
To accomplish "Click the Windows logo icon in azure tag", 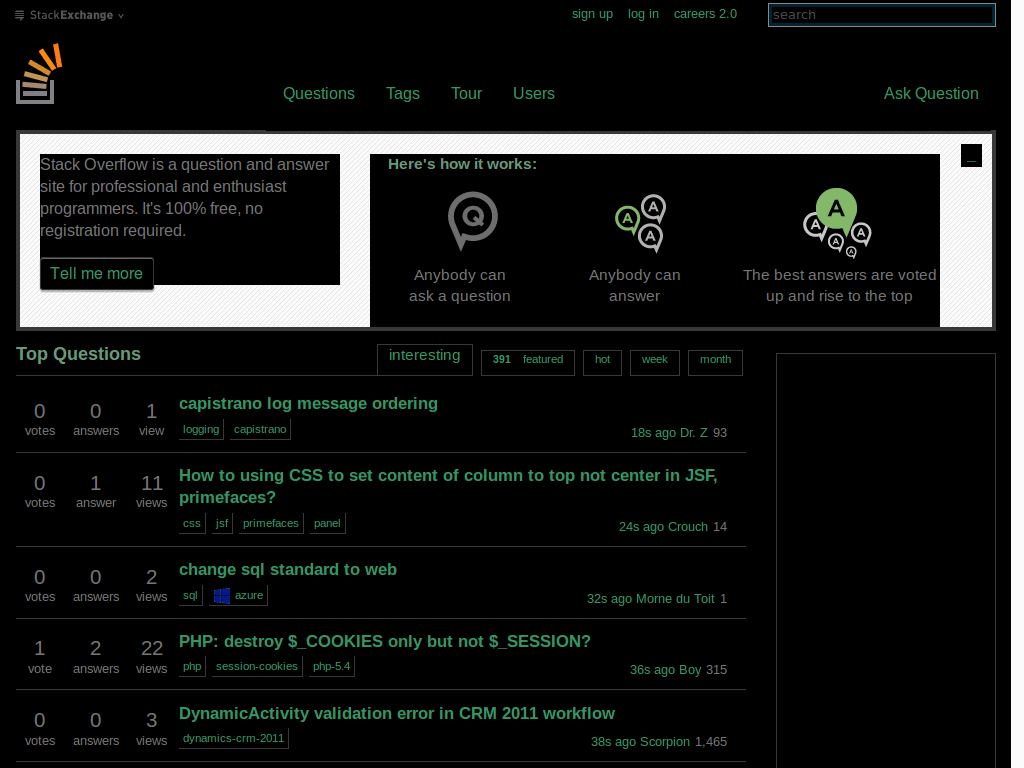I will pyautogui.click(x=222, y=596).
